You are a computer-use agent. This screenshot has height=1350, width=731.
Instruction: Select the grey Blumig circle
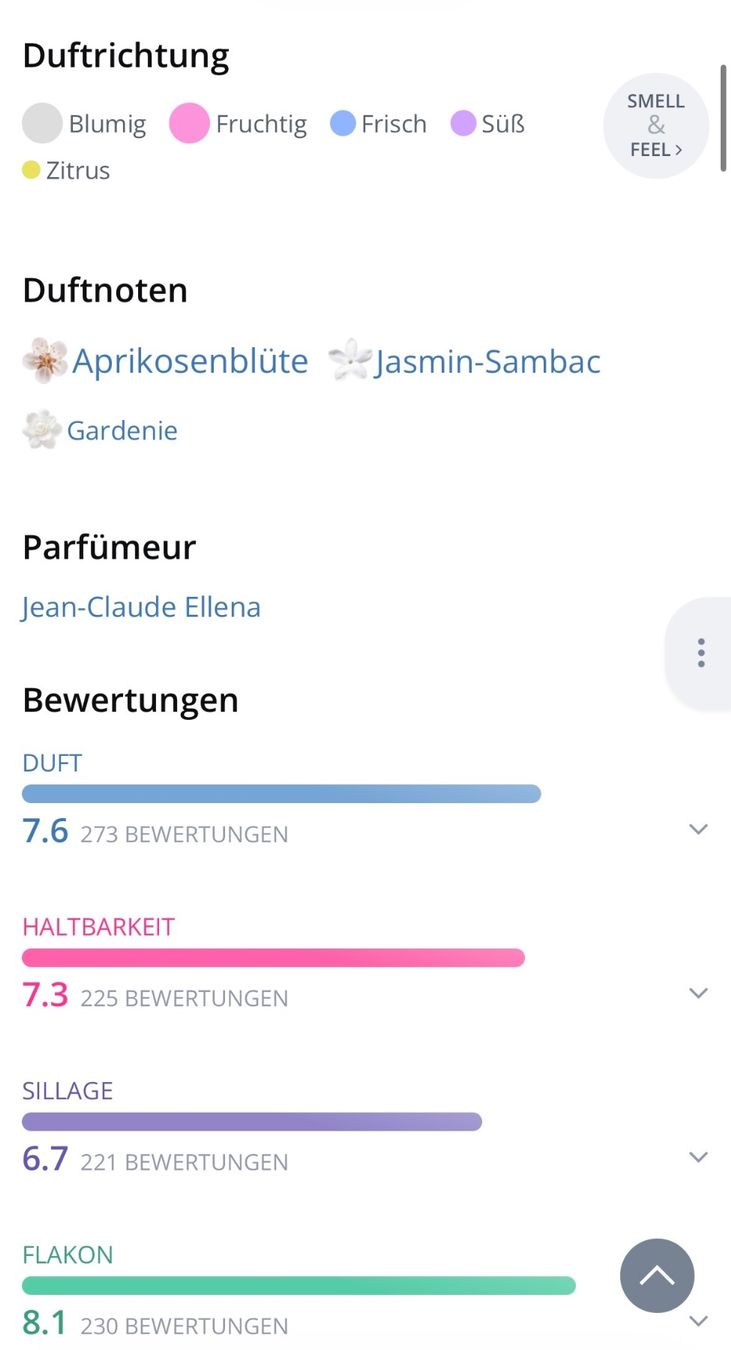click(42, 124)
